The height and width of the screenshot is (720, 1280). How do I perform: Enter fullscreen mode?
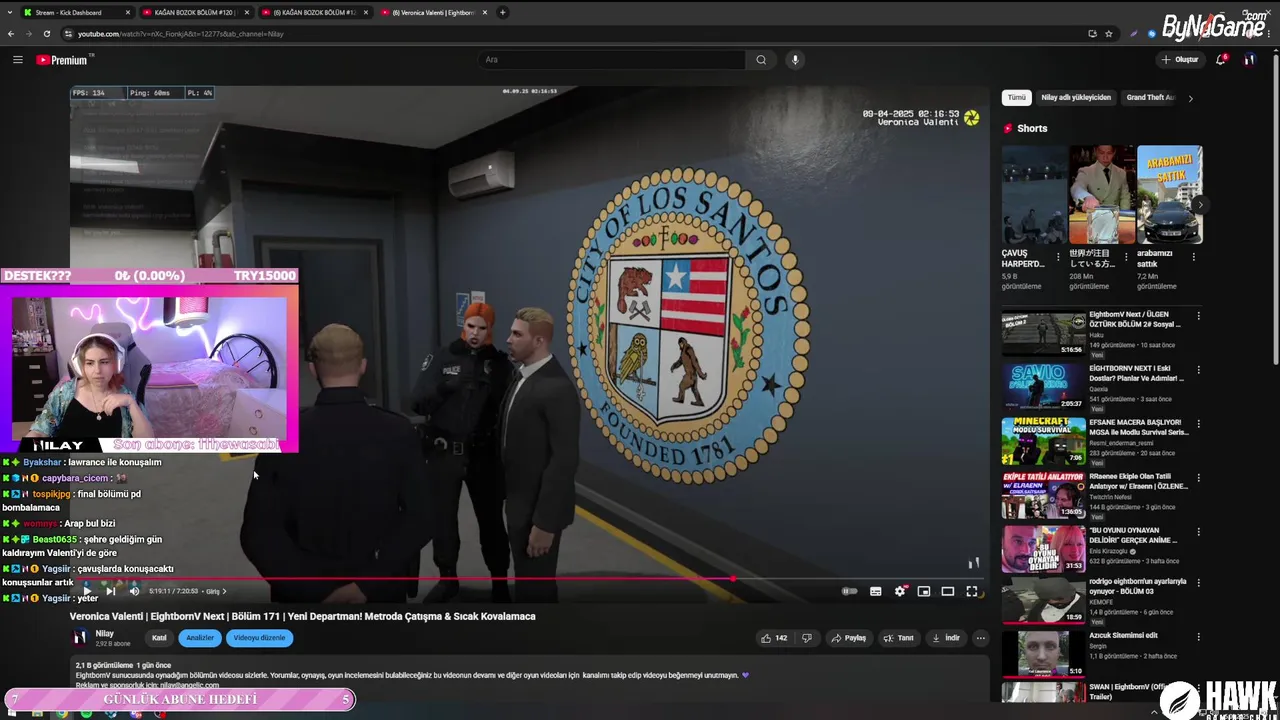972,591
